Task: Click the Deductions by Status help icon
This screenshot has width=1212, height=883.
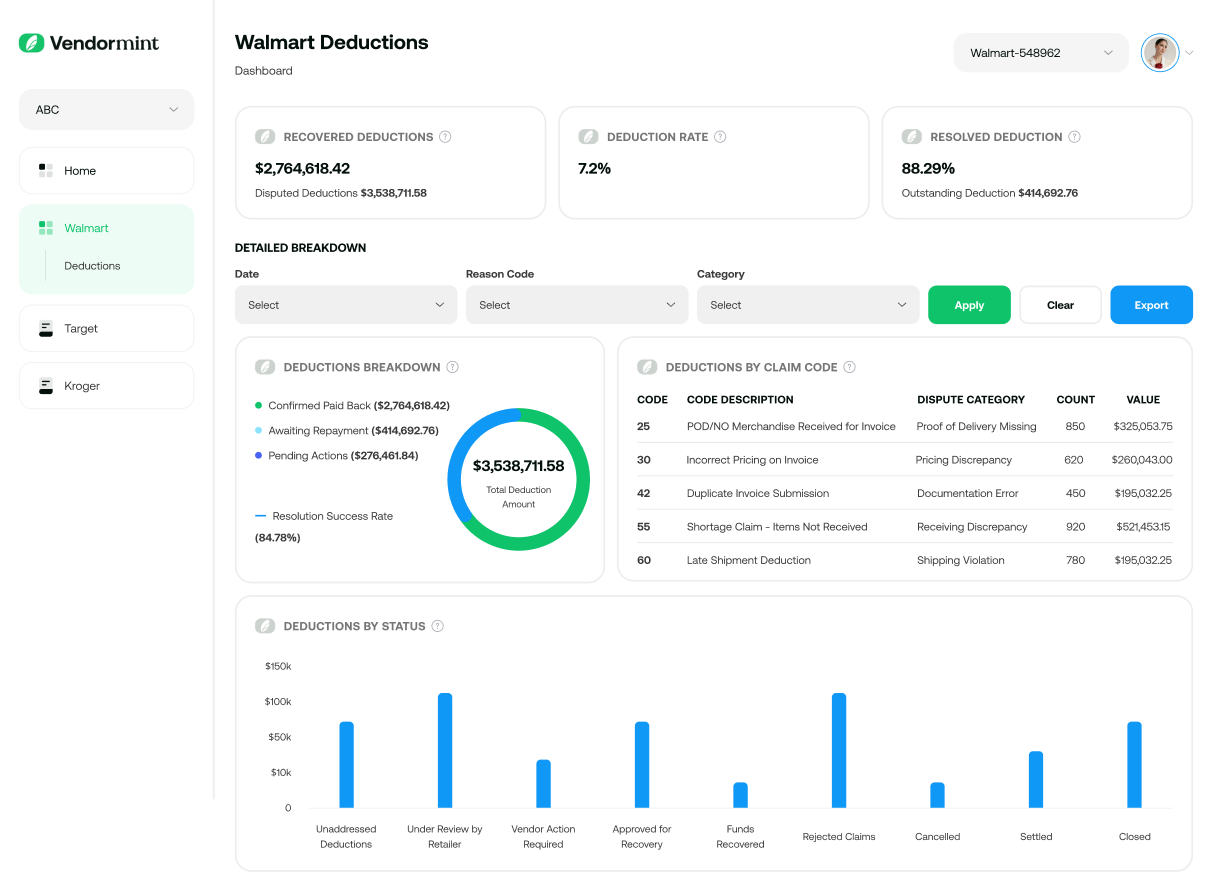Action: (x=437, y=626)
